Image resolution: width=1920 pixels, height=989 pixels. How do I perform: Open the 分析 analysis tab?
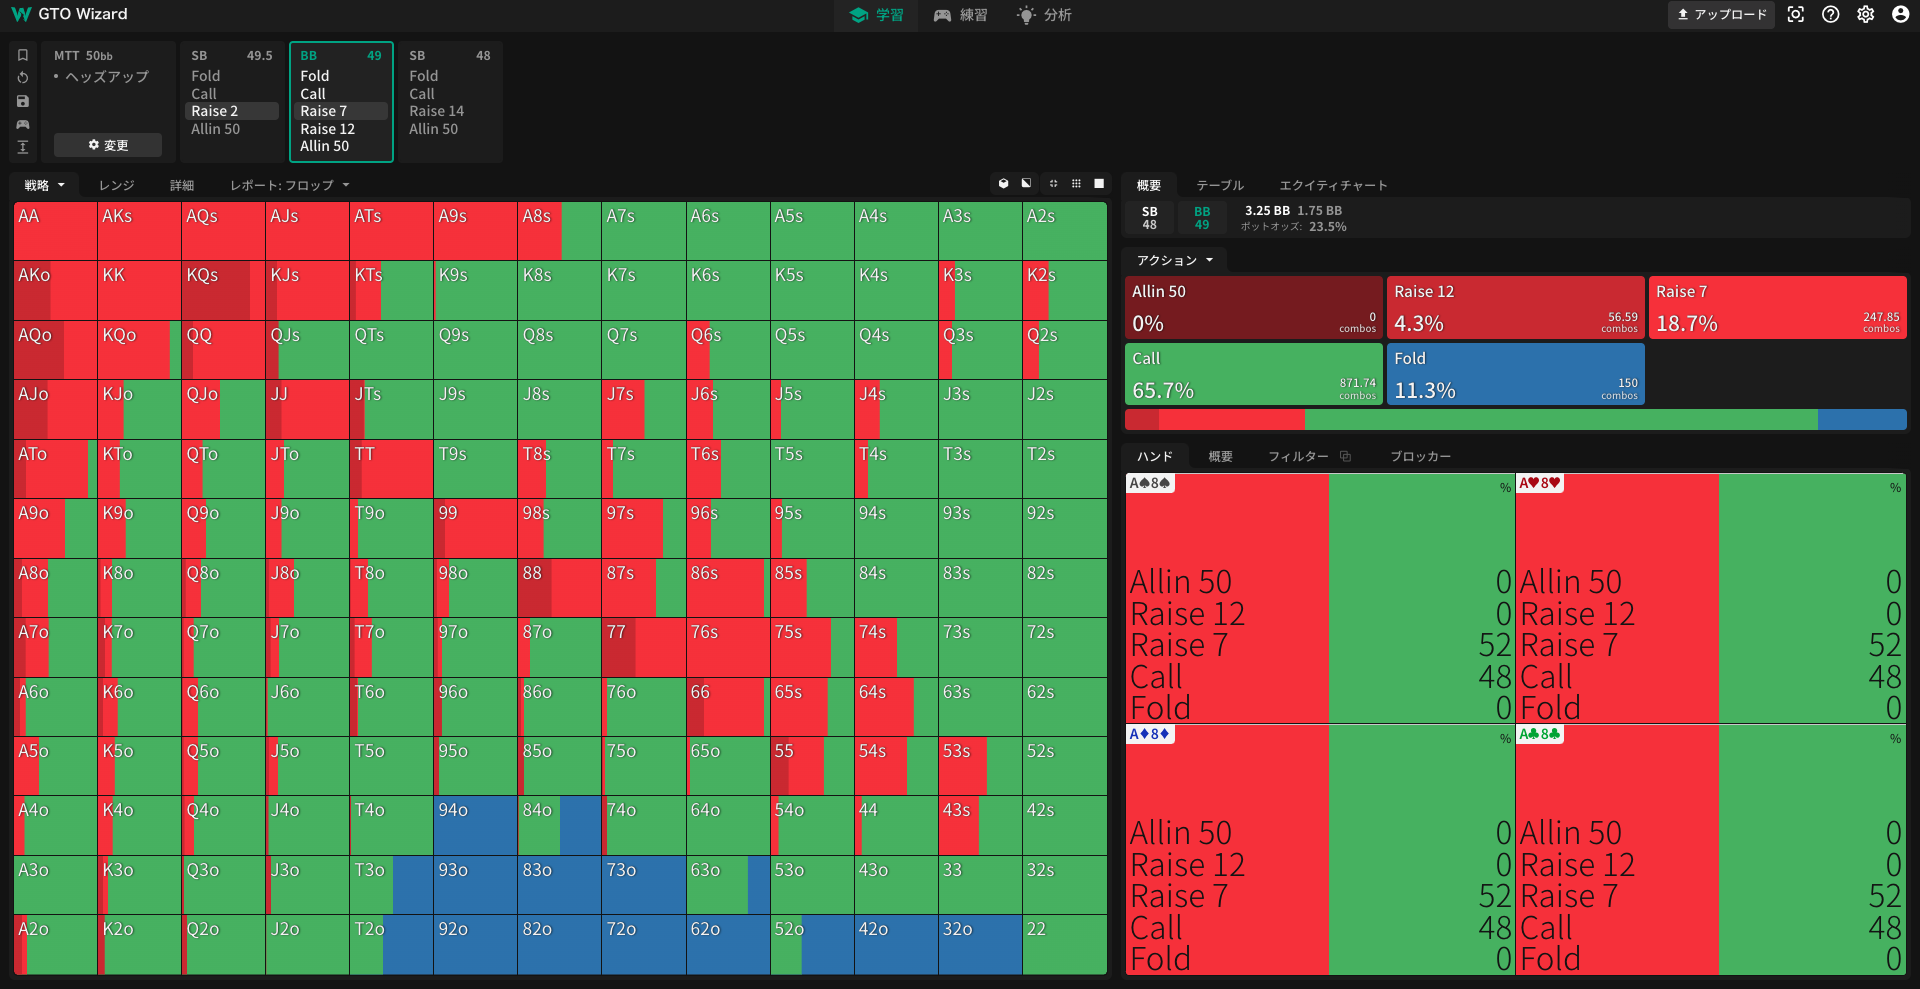pyautogui.click(x=1045, y=15)
